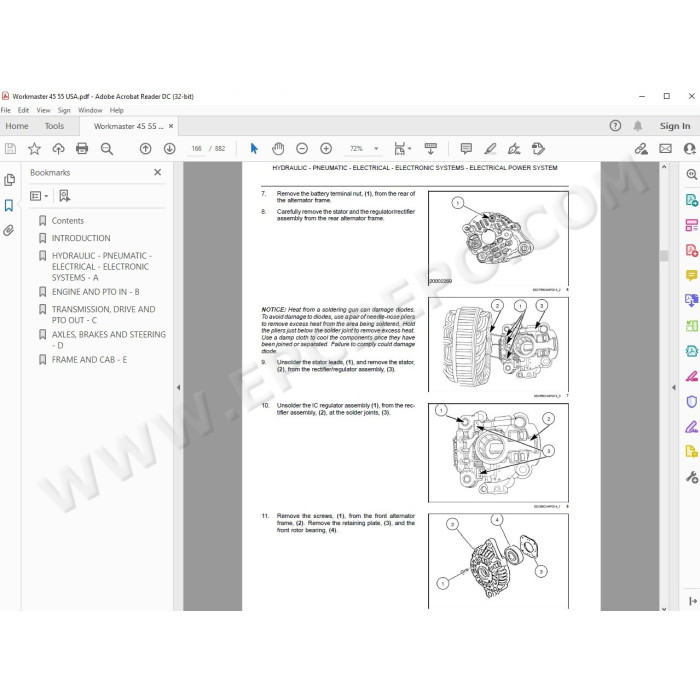Open the Window menu

click(x=90, y=110)
